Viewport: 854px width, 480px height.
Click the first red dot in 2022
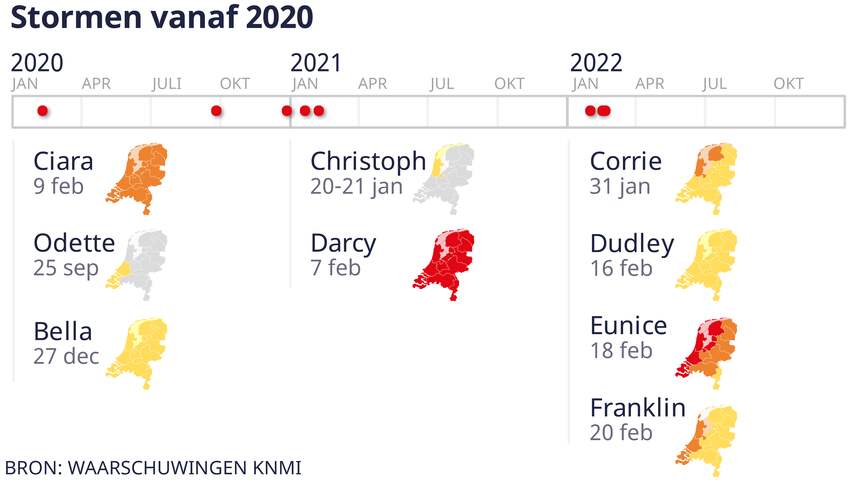pos(590,111)
